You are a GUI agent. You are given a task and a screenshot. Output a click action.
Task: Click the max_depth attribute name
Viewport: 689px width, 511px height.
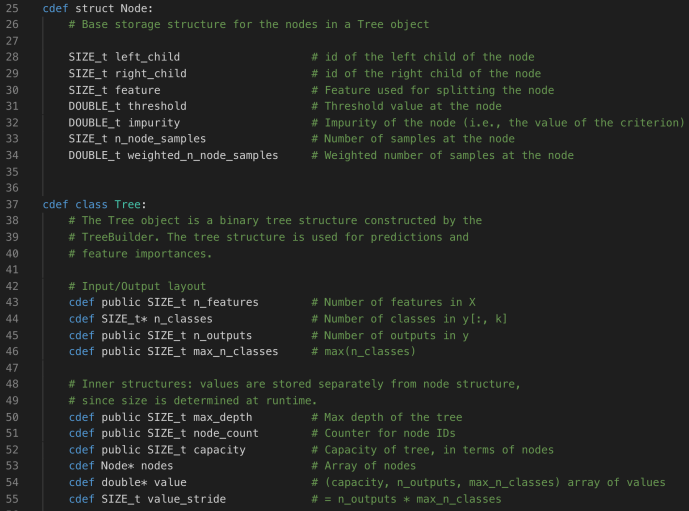coord(219,417)
